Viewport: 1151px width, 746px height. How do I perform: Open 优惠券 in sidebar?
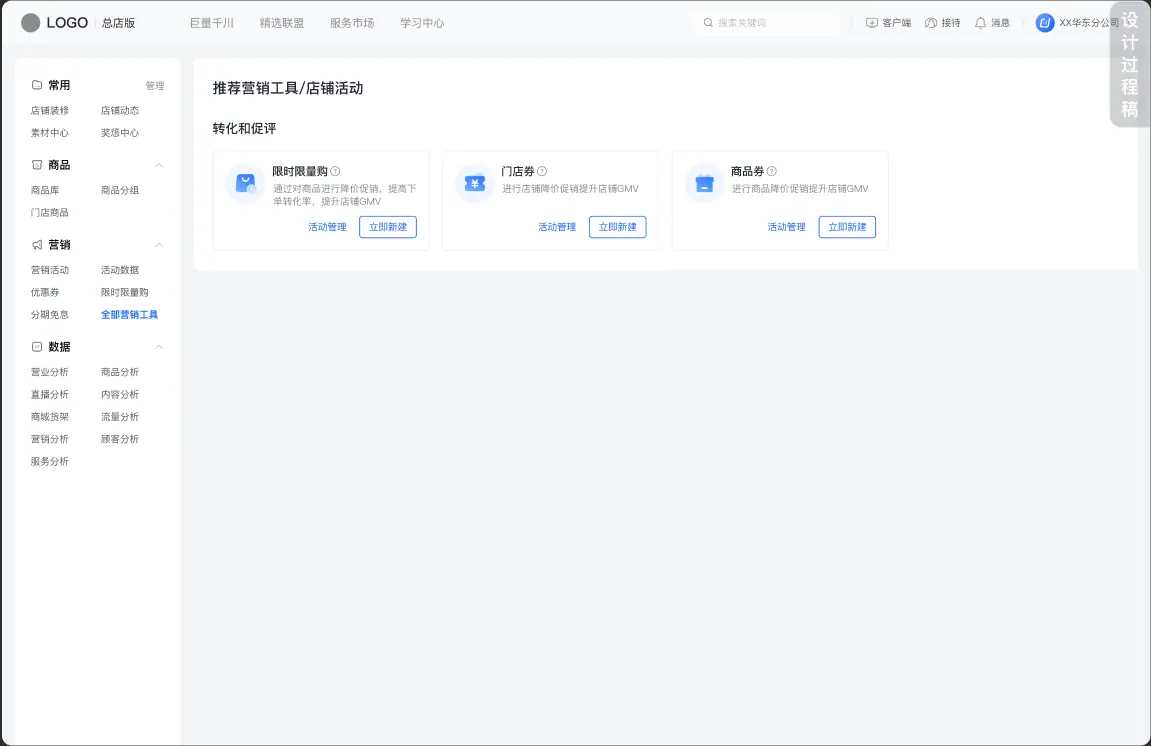tap(45, 292)
